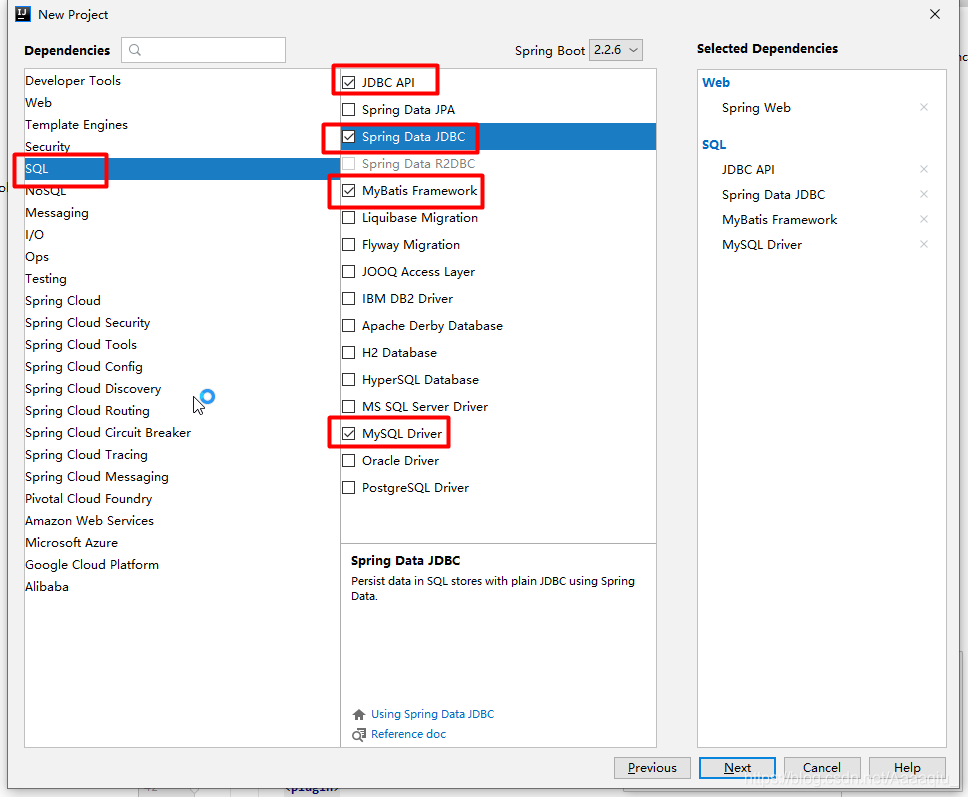The width and height of the screenshot is (968, 797).
Task: Click the Cancel button
Action: click(x=822, y=768)
